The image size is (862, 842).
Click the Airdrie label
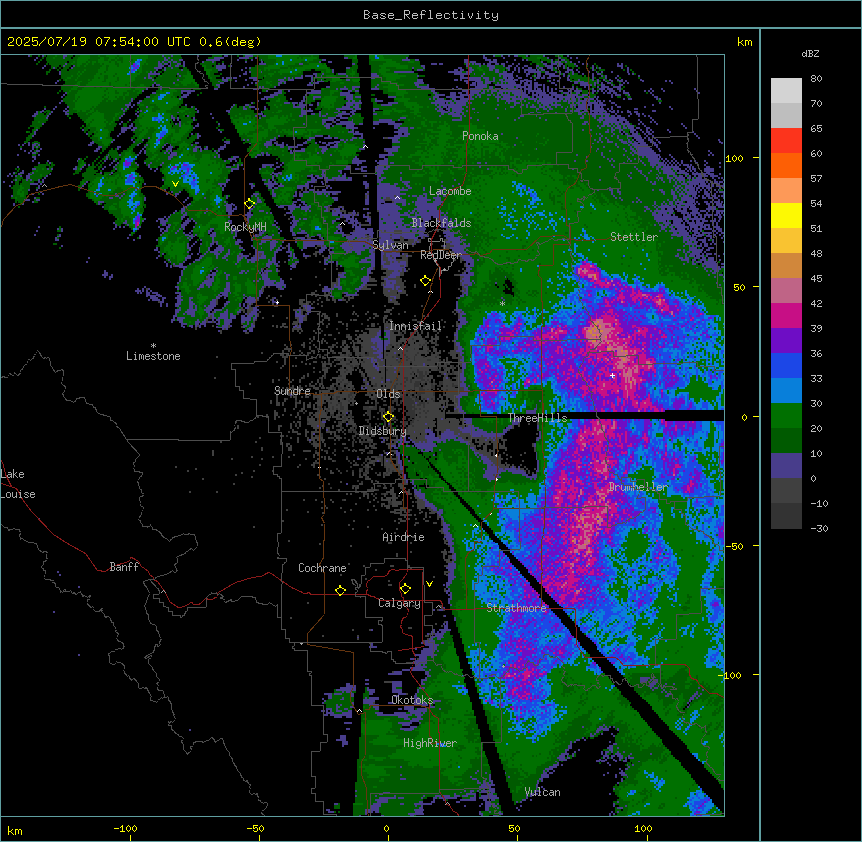403,537
